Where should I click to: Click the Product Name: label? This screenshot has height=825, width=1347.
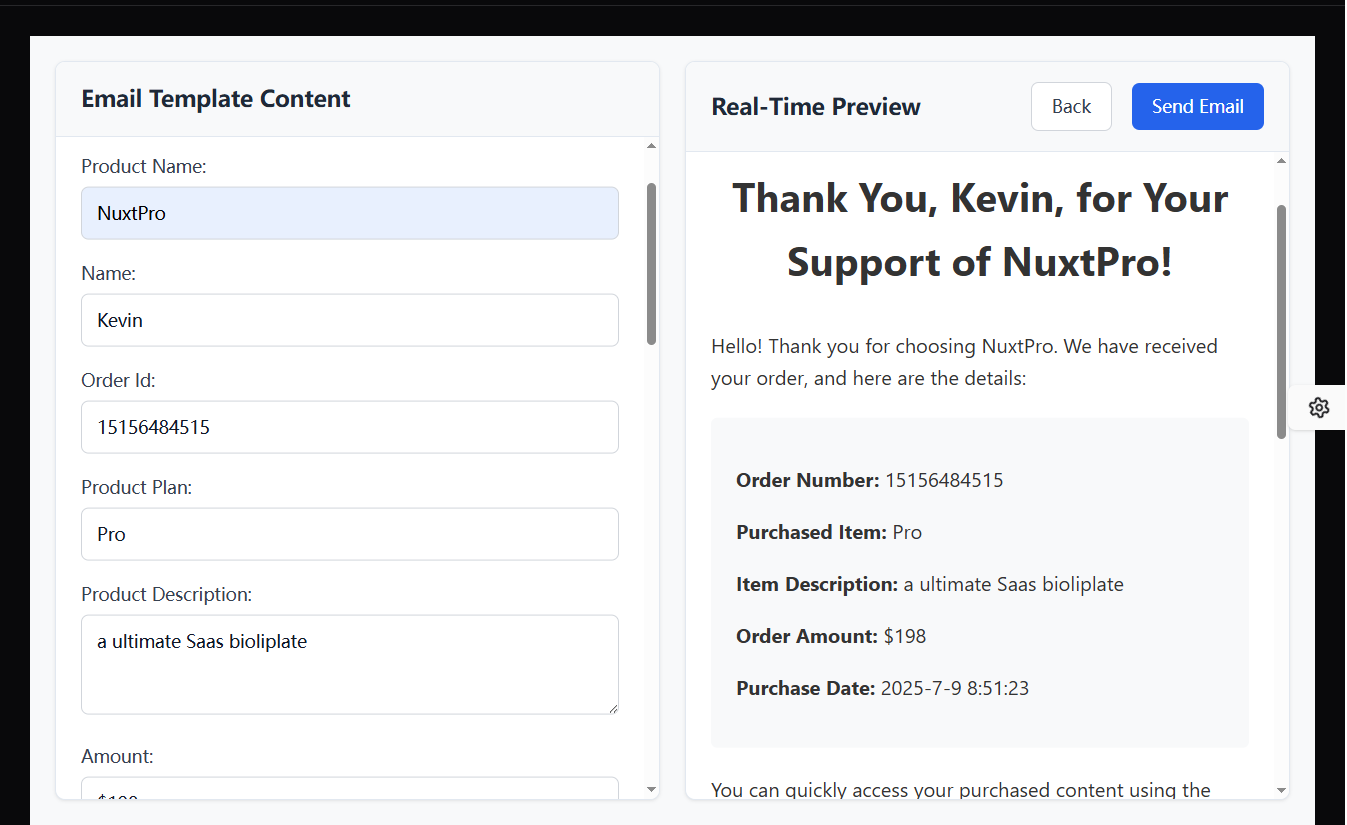[144, 166]
